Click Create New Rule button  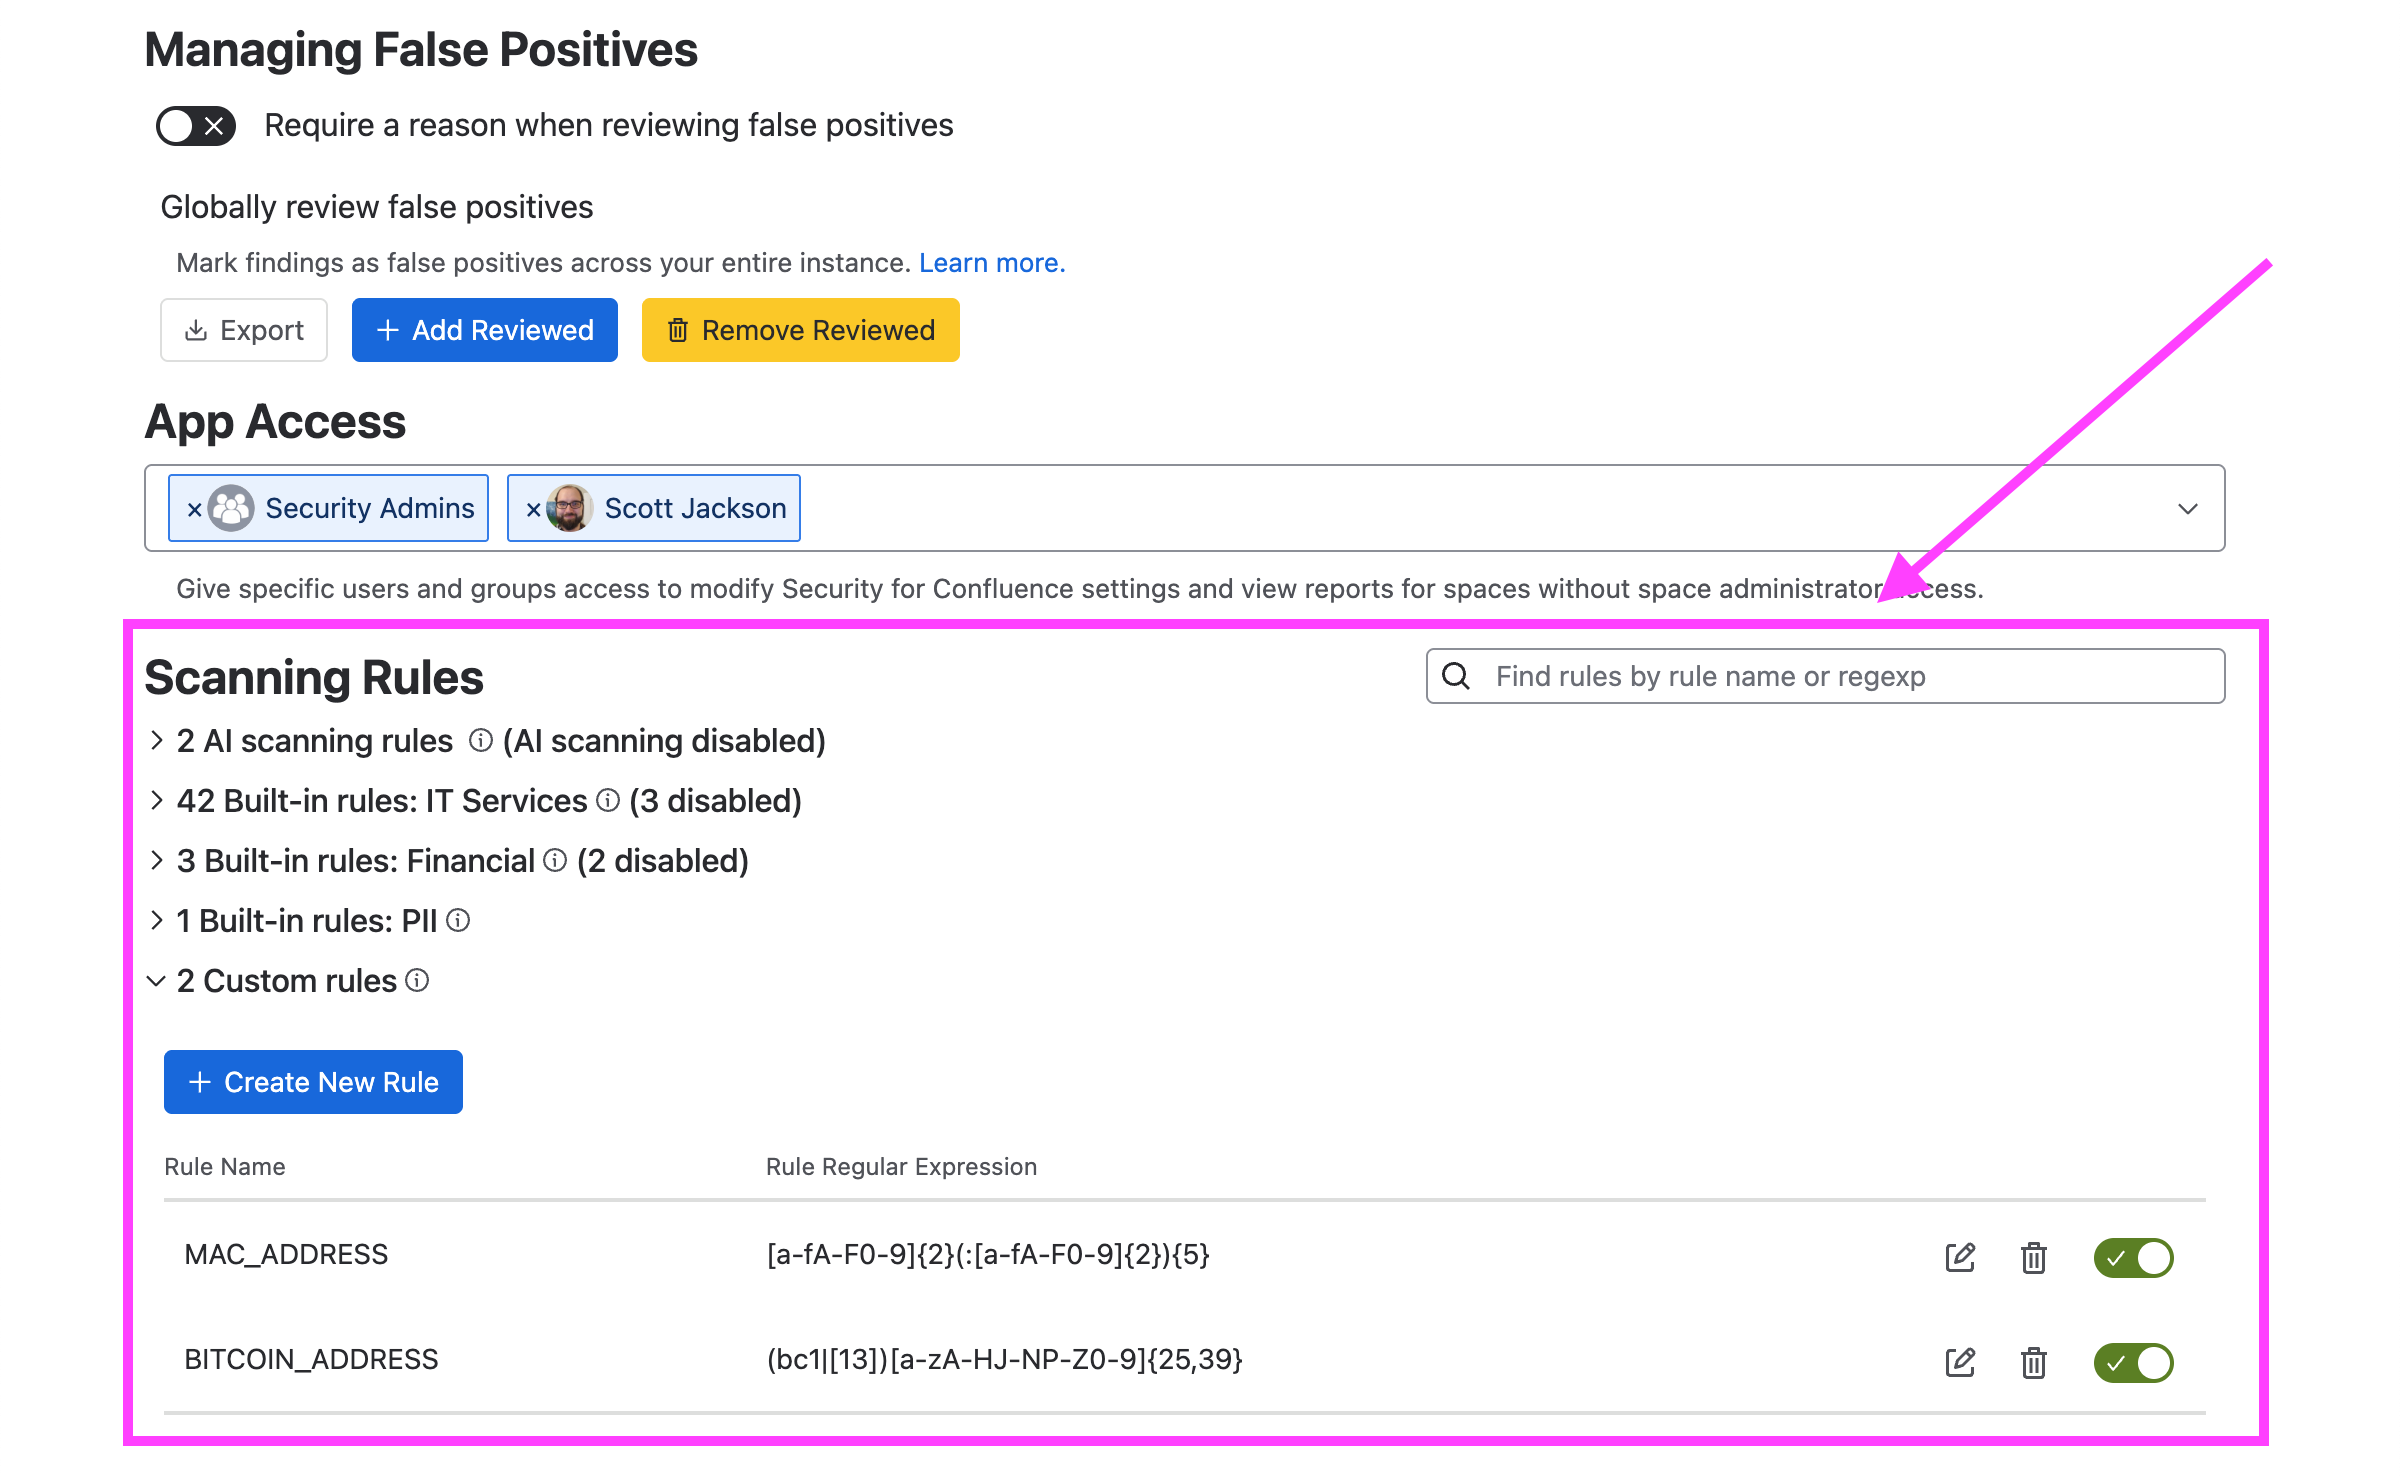click(x=313, y=1082)
